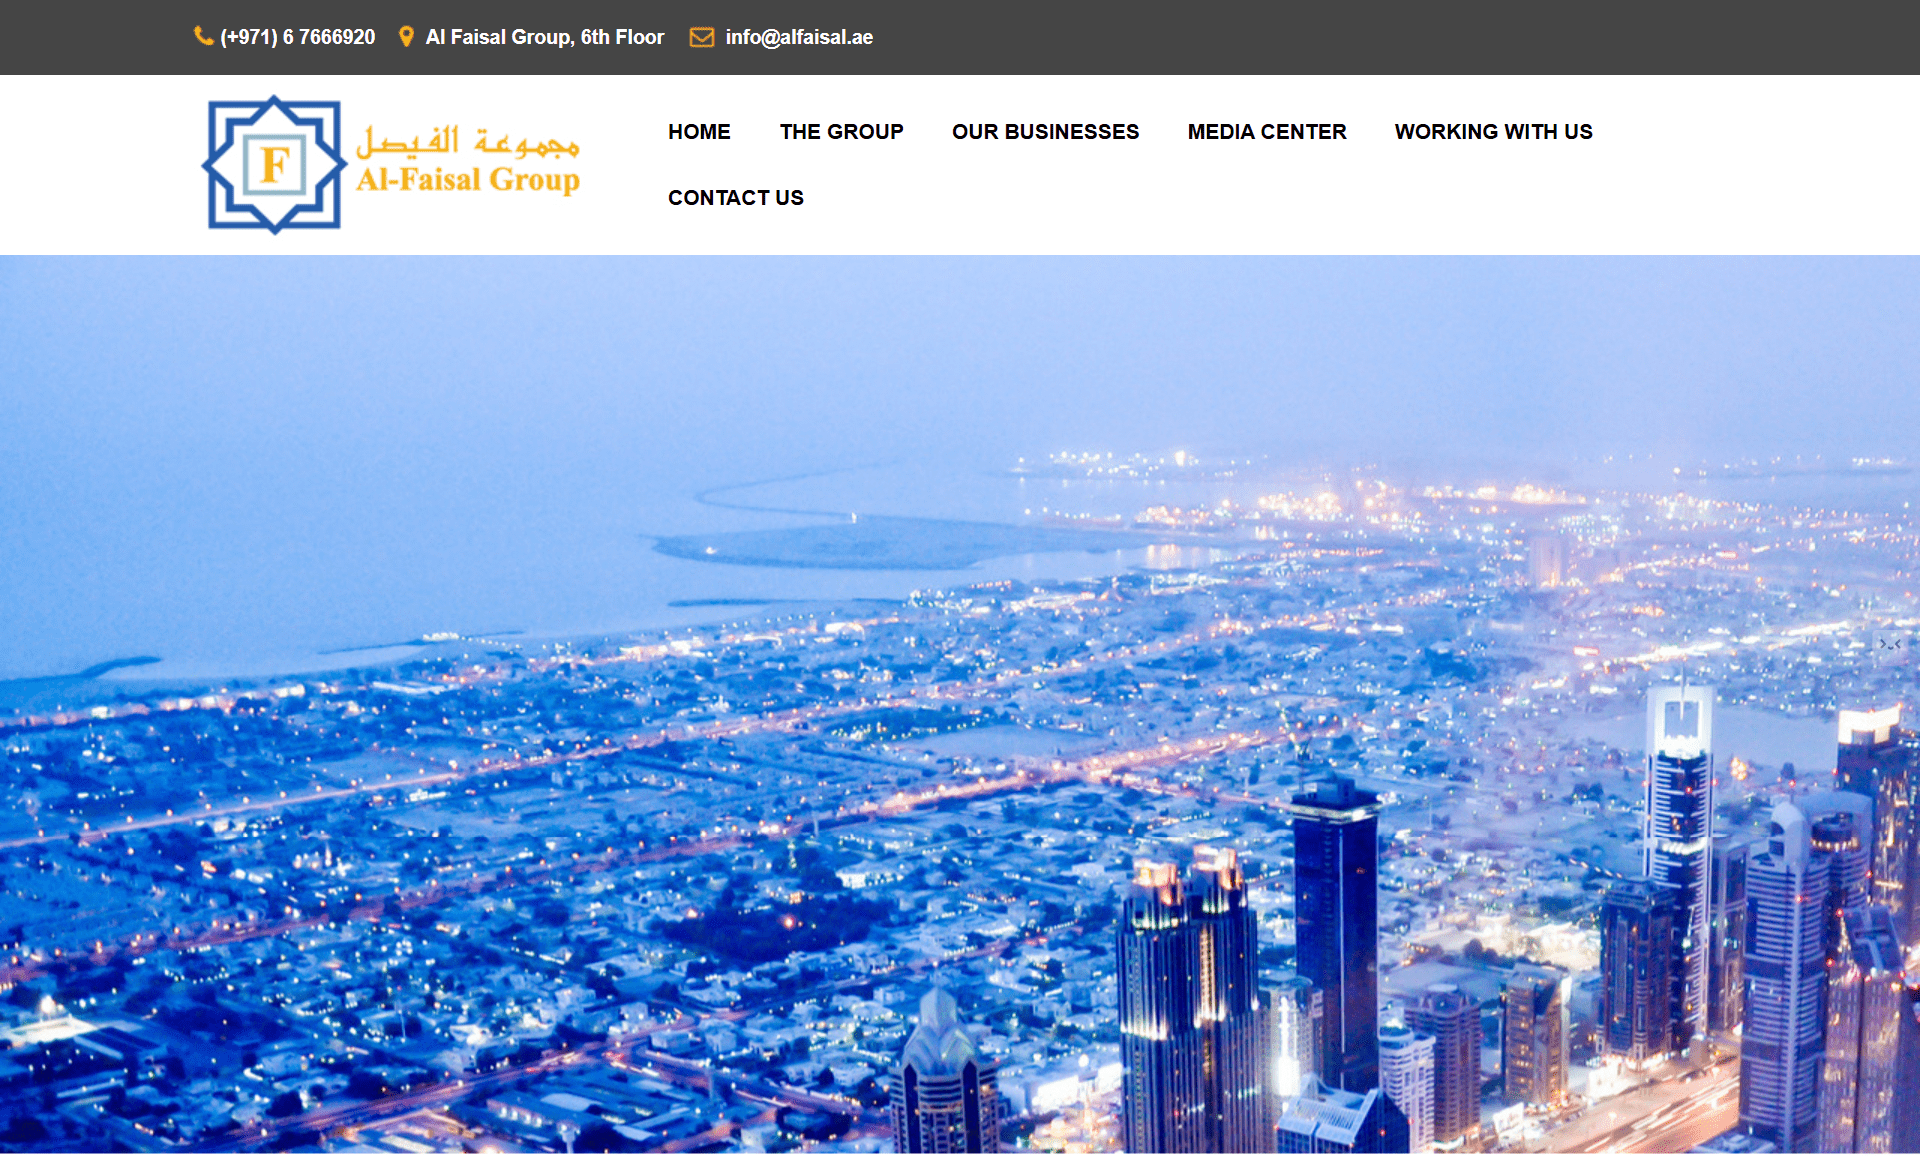Screen dimensions: 1920x1156
Task: Click the Arabic Al-Faisal Group logo text
Action: click(468, 141)
